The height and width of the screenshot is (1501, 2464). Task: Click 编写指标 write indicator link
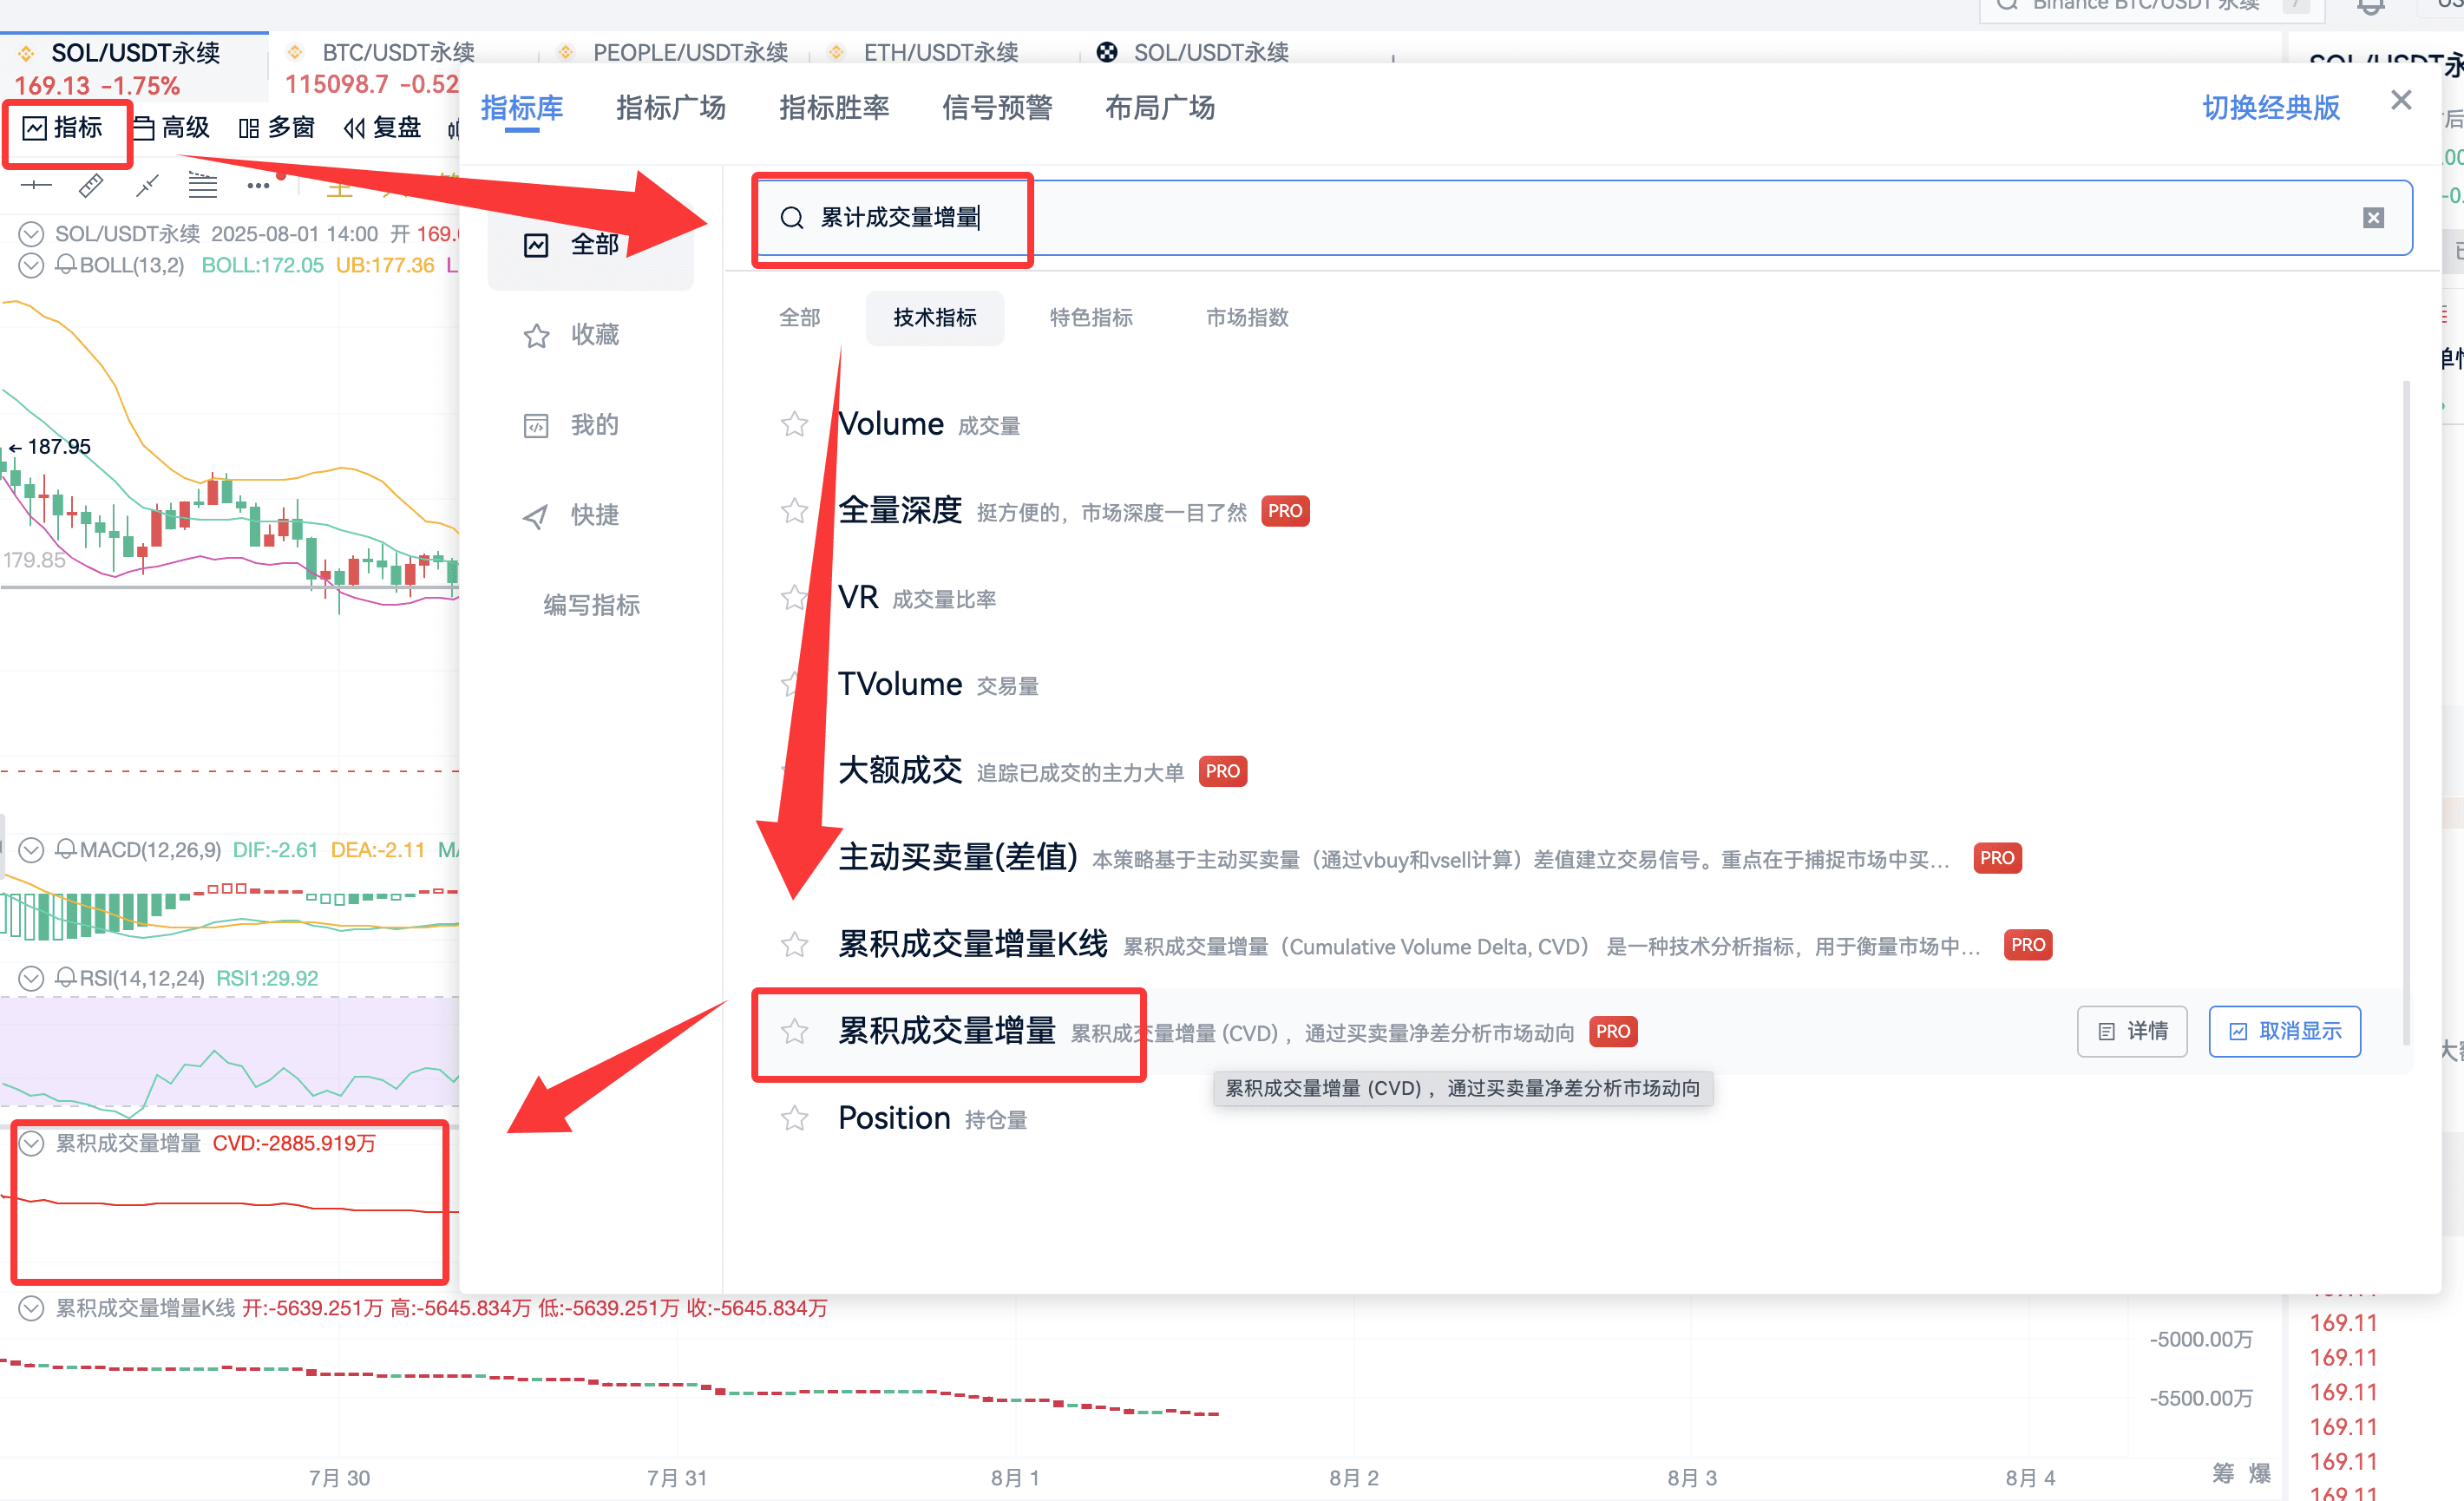pyautogui.click(x=591, y=605)
